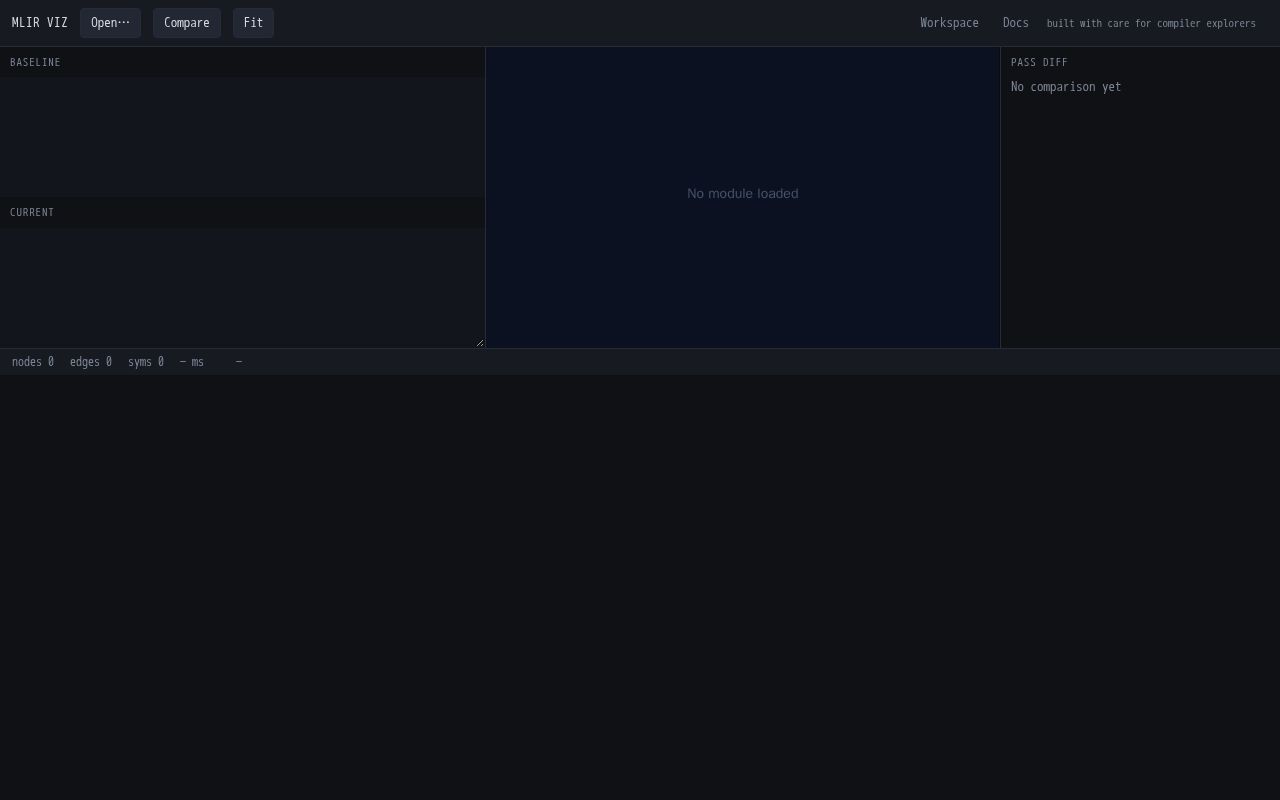This screenshot has width=1280, height=800.
Task: Click into the Baseline text area
Action: coord(242,137)
